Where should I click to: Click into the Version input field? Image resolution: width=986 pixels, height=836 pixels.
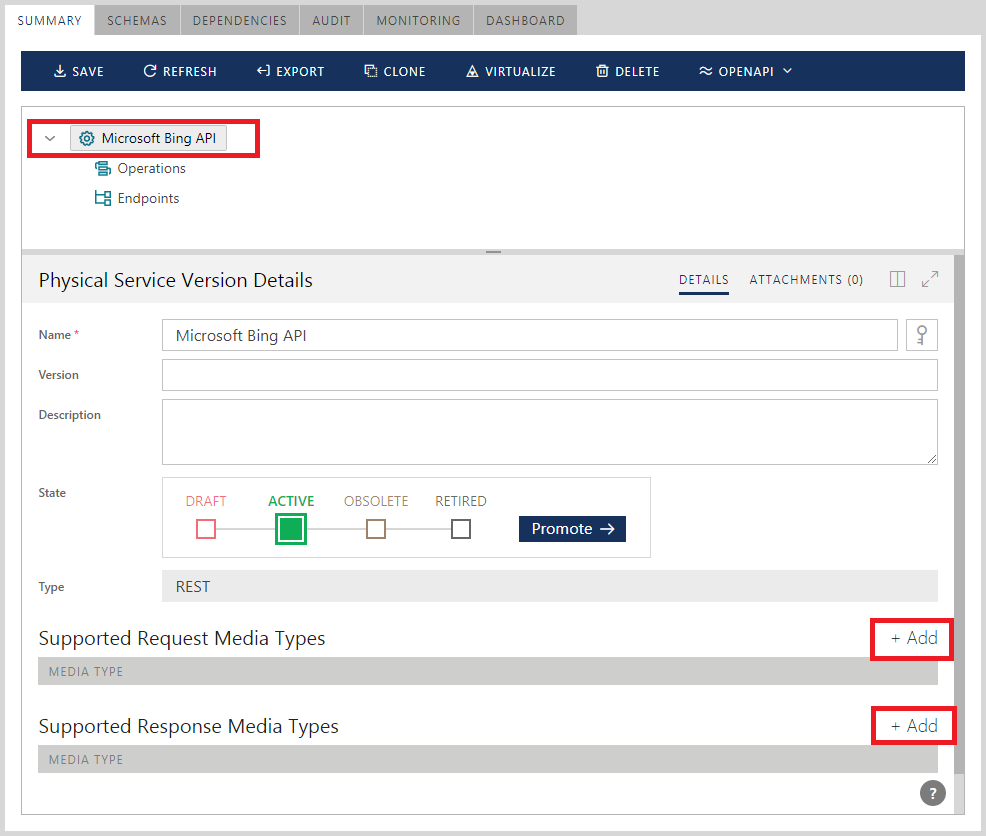click(550, 375)
